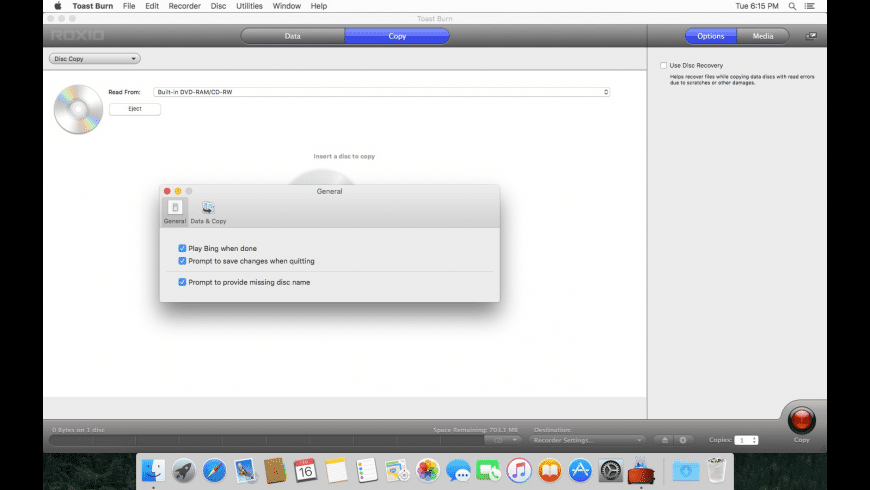This screenshot has height=490, width=870.
Task: Click the disc space usage bar
Action: [x=266, y=440]
